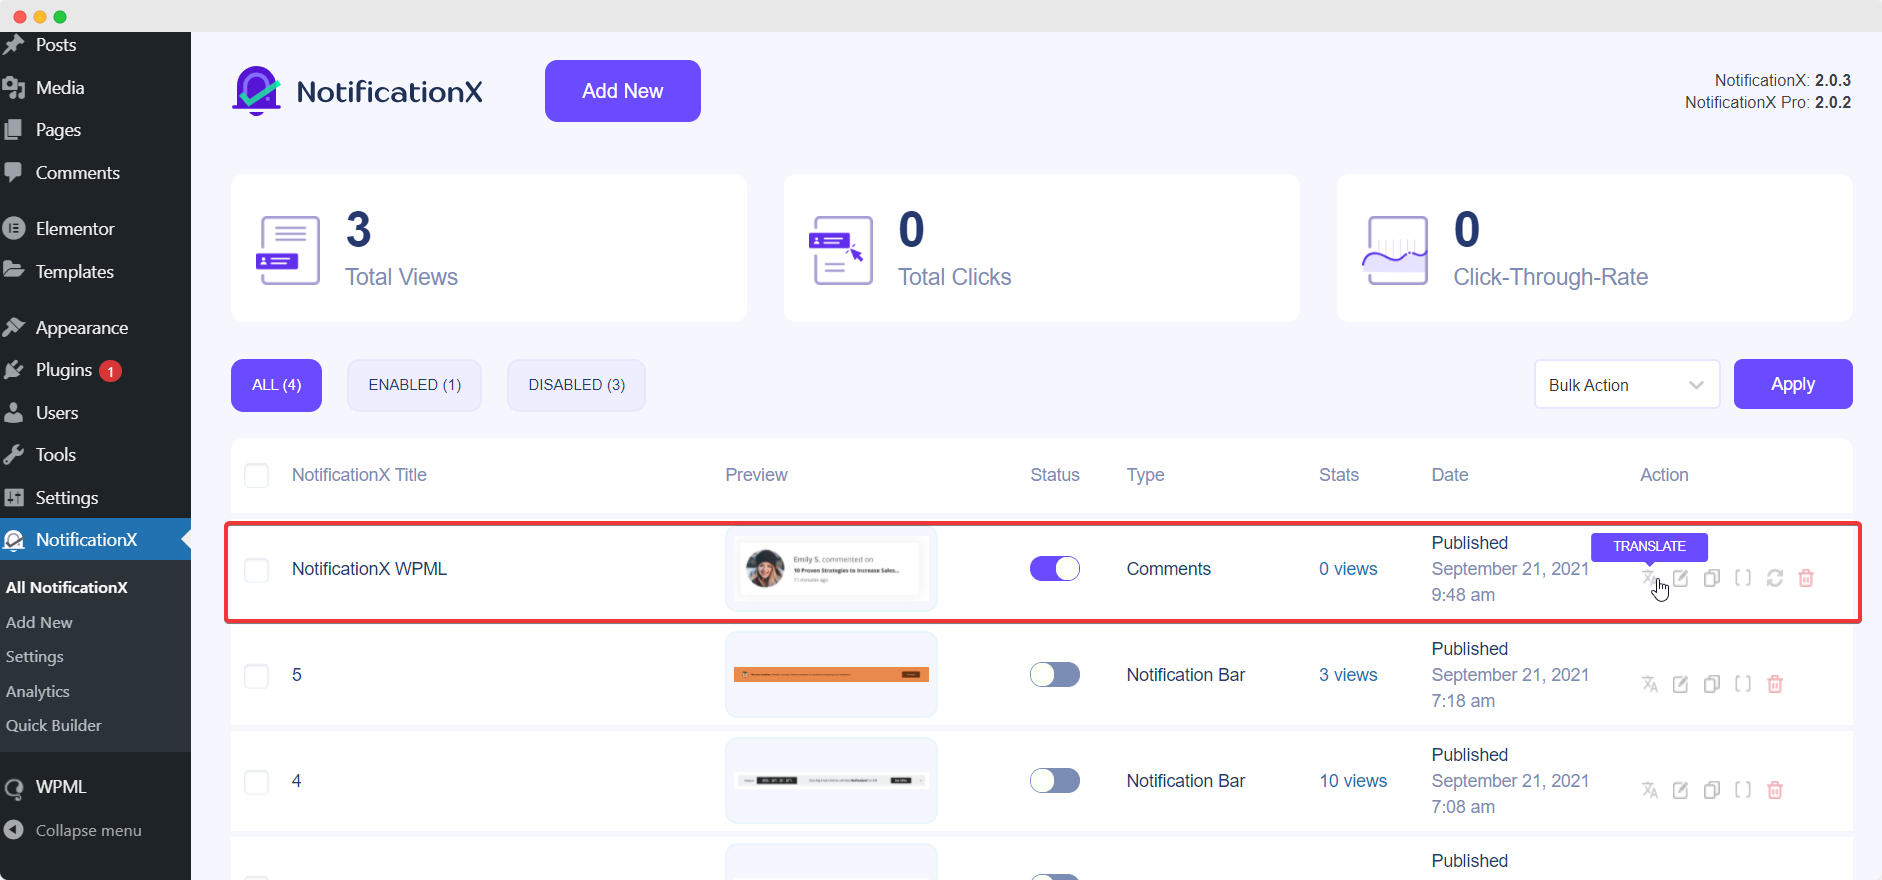Click the purple Add New button
Screen dimensions: 1882x880
623,91
